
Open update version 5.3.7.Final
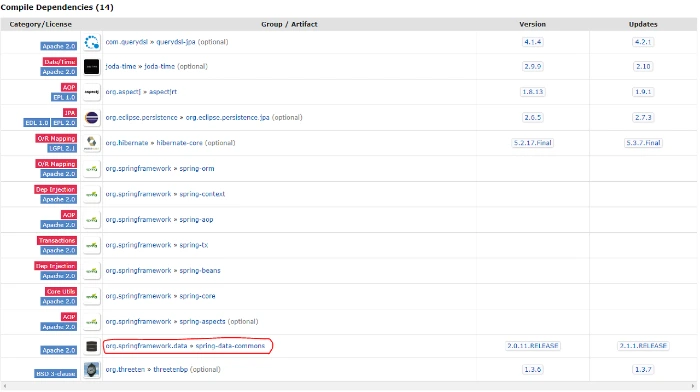[643, 143]
